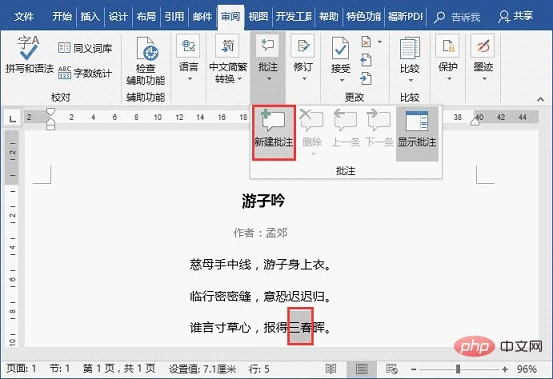The height and width of the screenshot is (379, 553).
Task: Click the line 慈母手中线，游子身上衣。
Action: click(x=261, y=264)
